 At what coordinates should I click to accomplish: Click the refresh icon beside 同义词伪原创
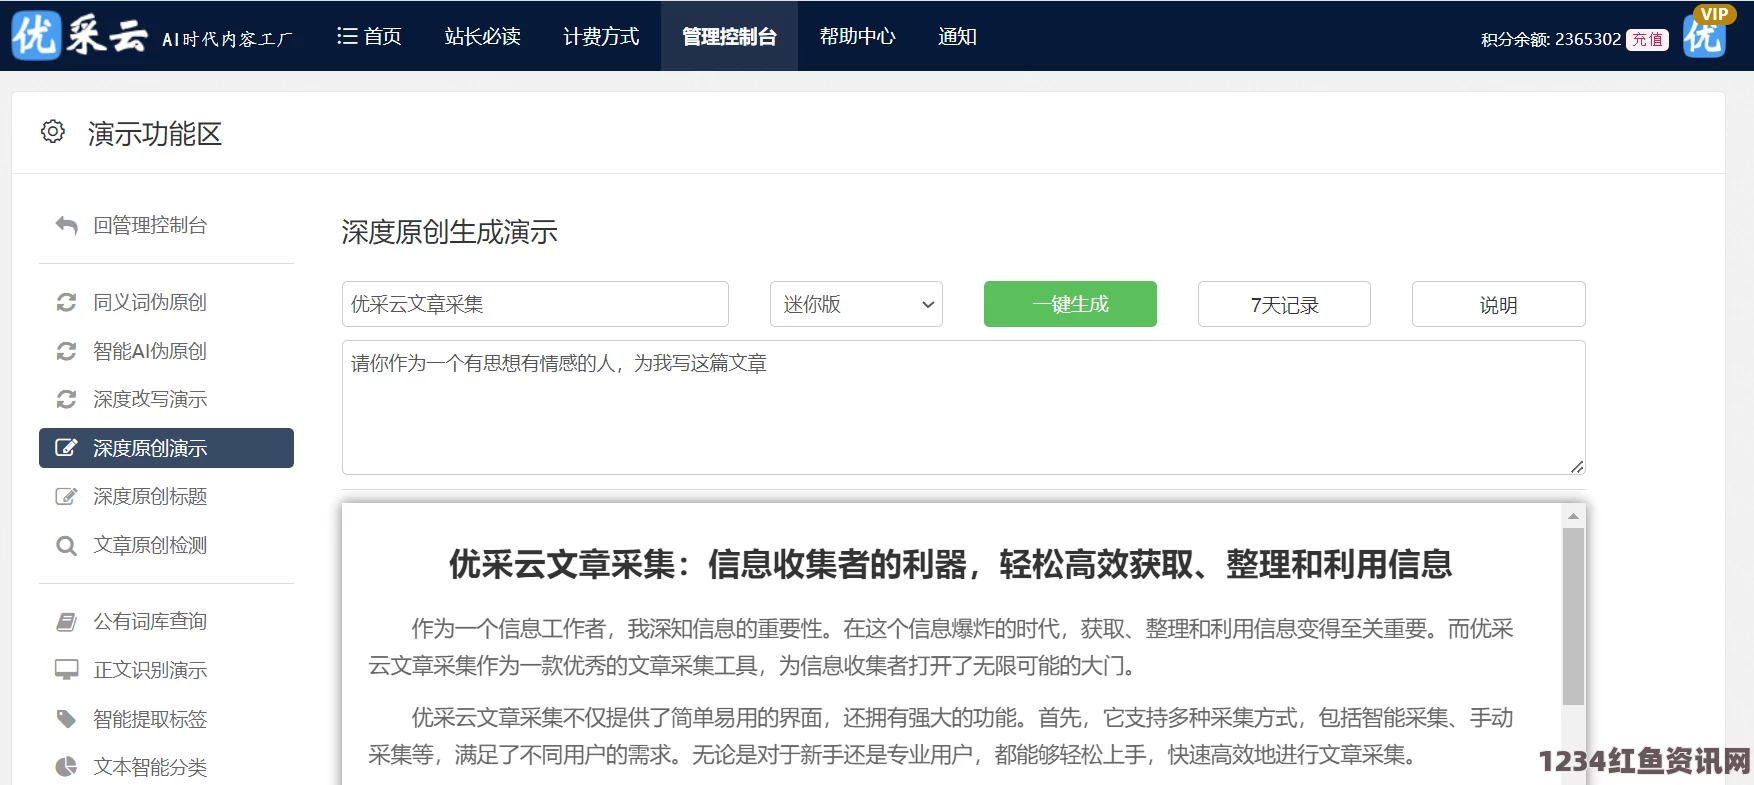[x=66, y=302]
